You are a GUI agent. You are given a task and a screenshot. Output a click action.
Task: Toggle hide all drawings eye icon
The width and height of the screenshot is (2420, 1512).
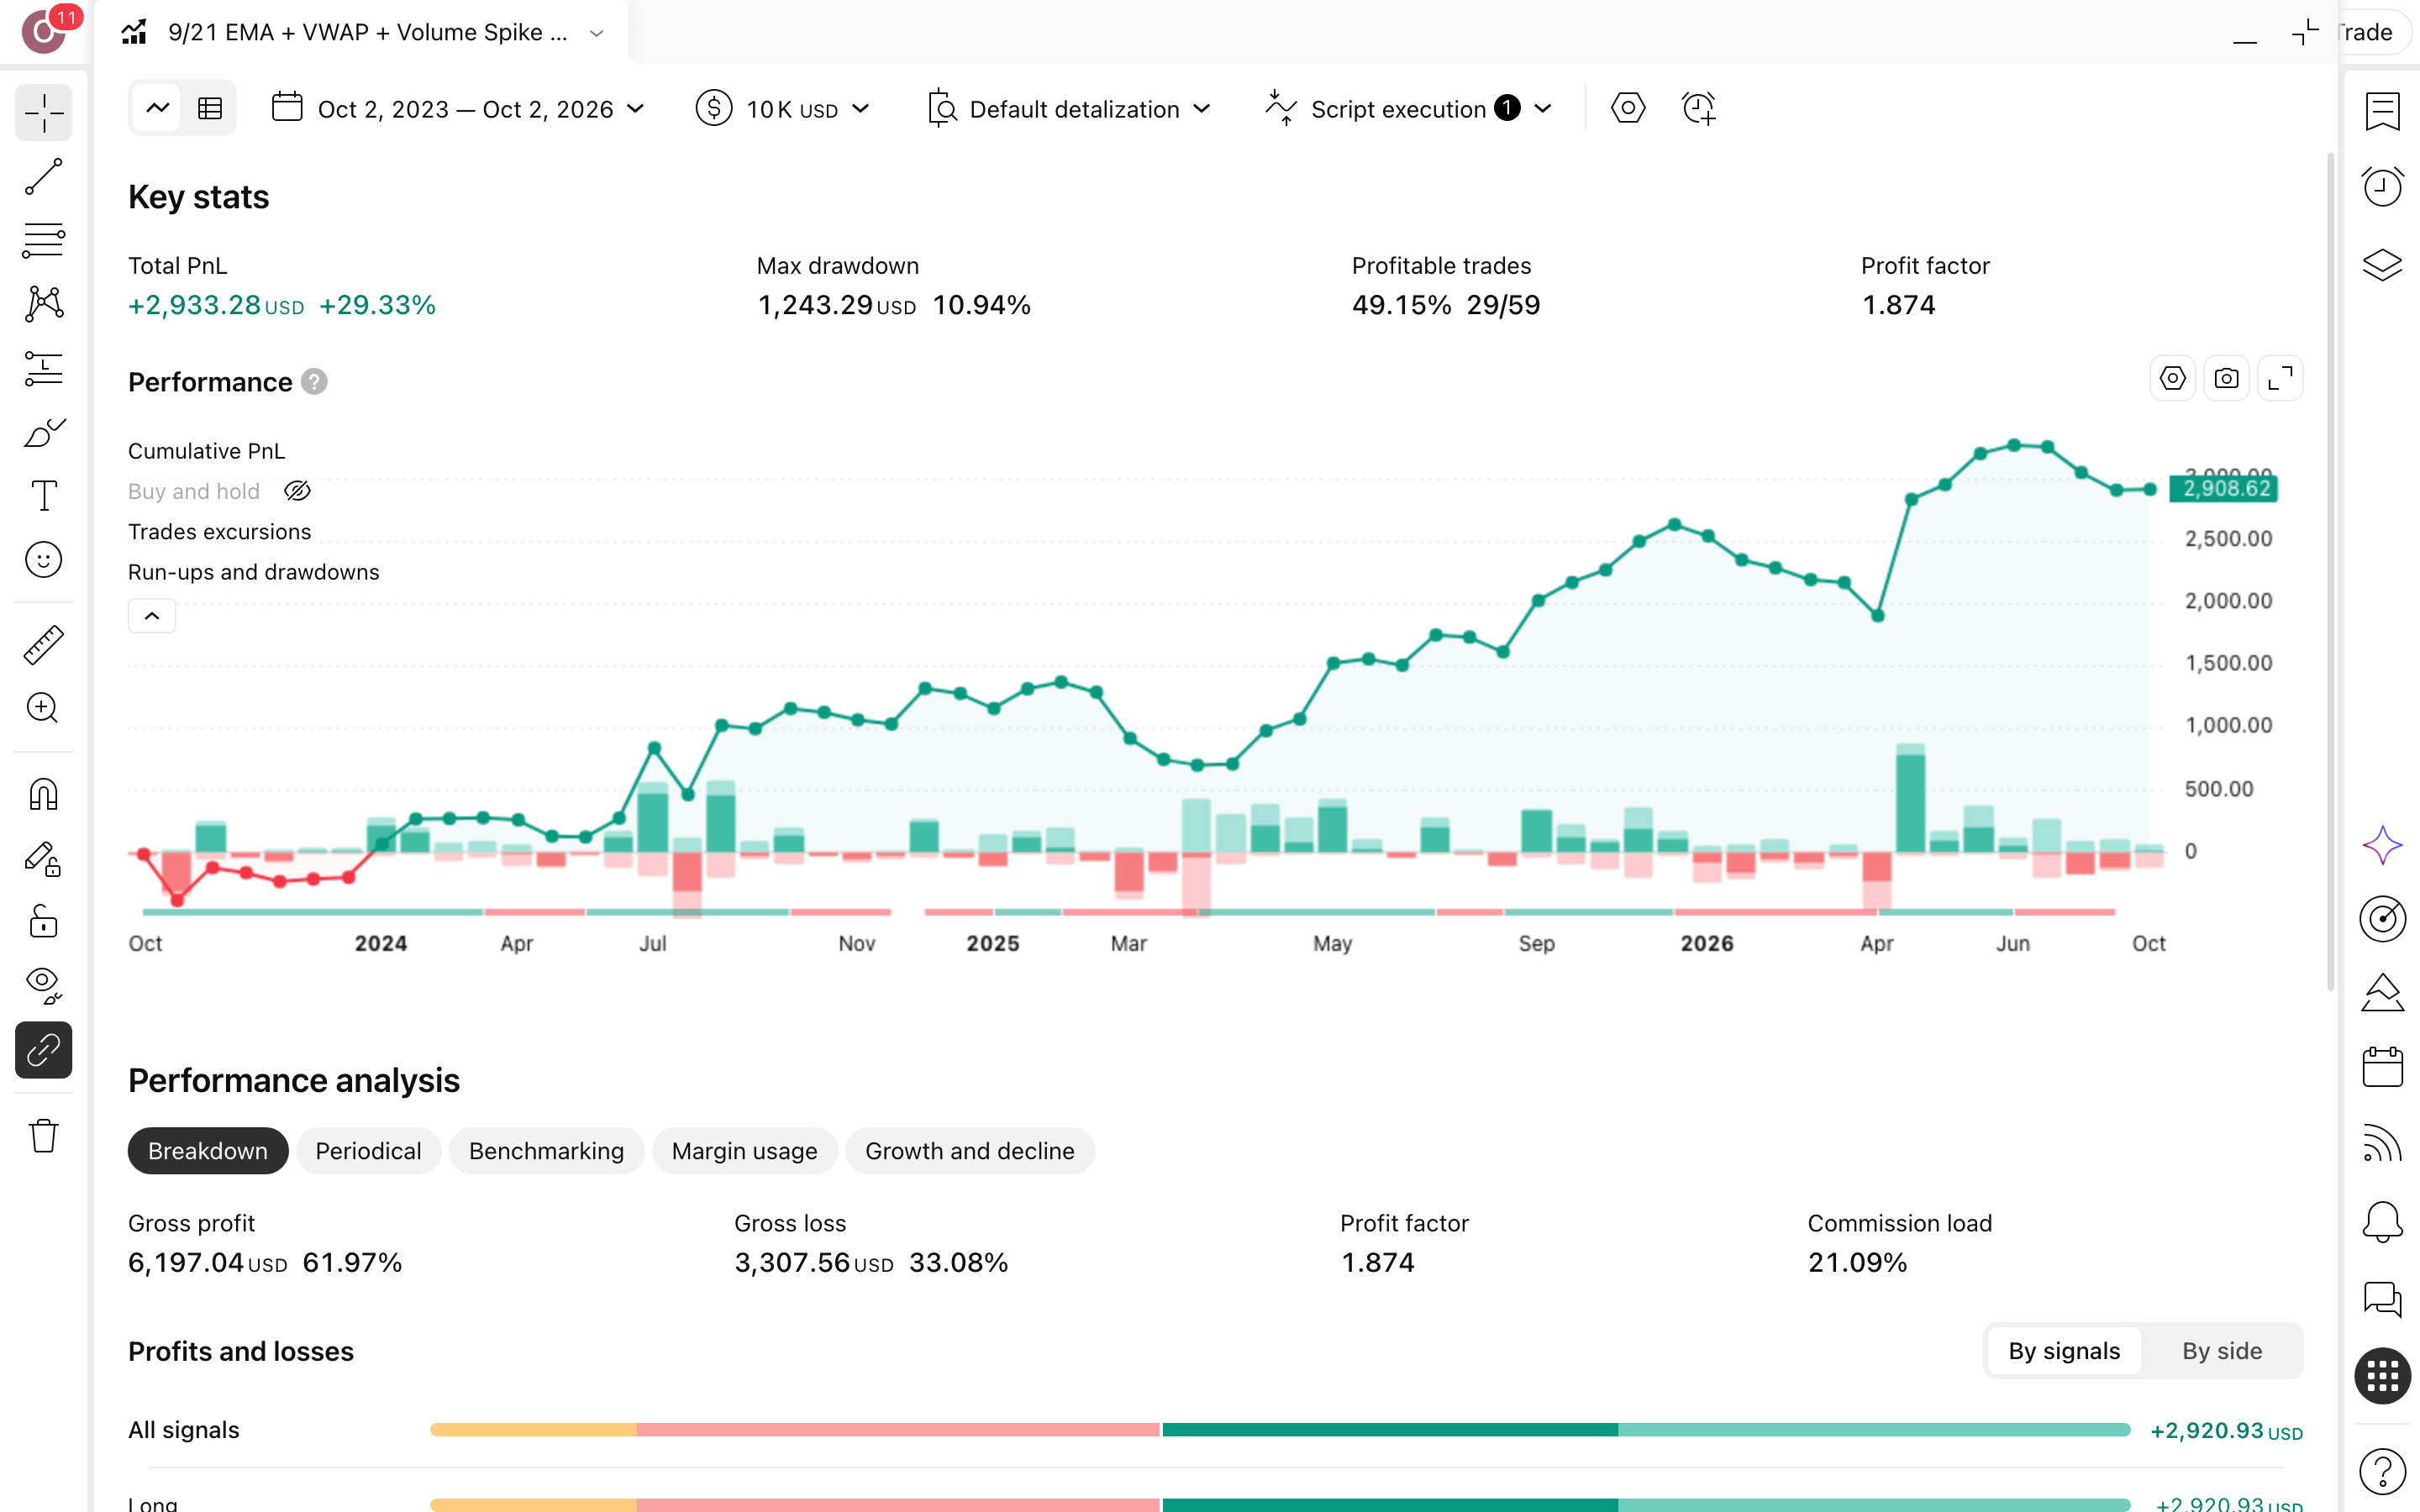(44, 985)
